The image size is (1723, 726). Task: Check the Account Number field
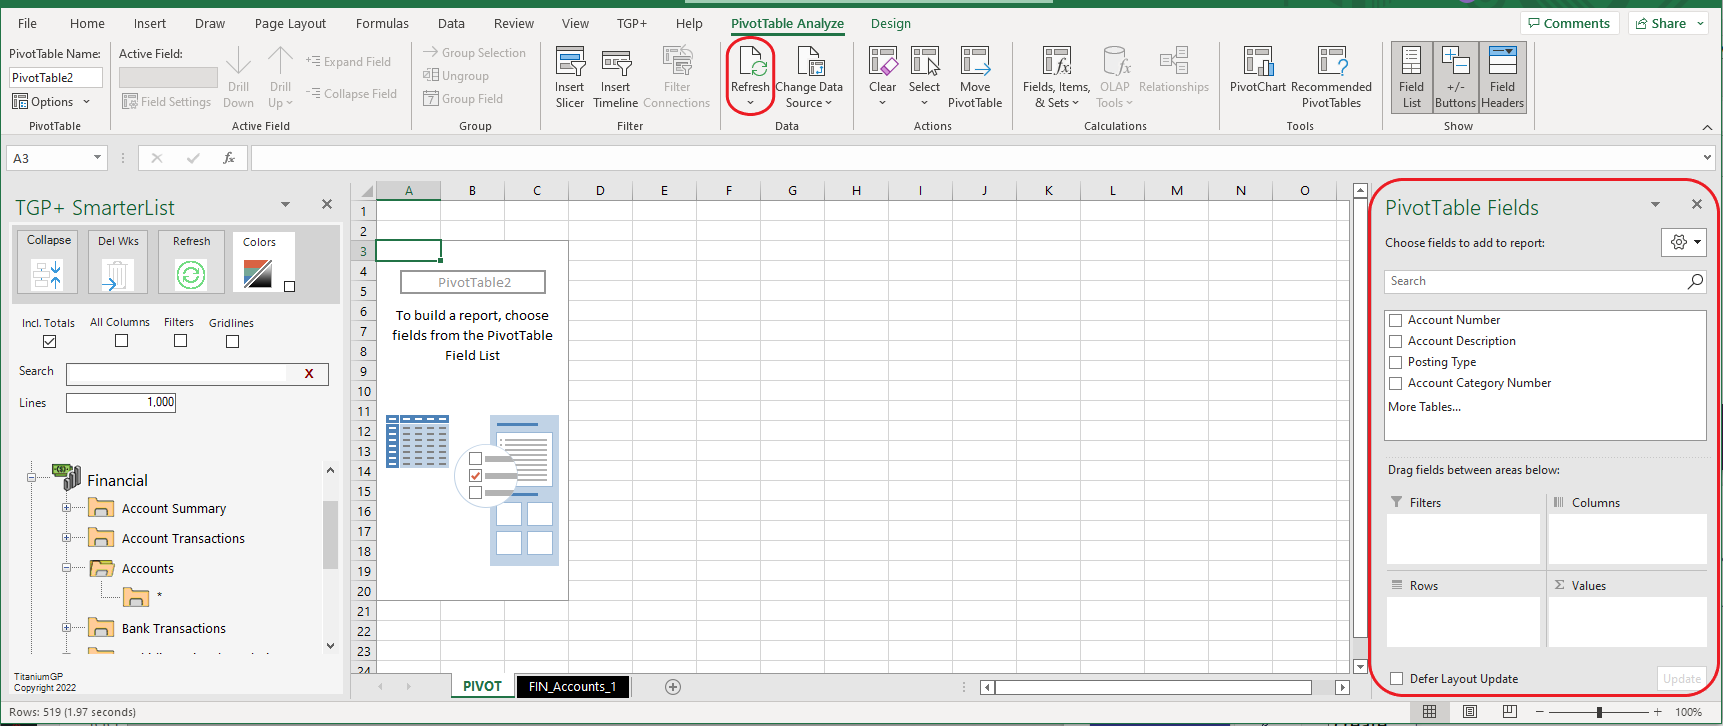(1395, 321)
